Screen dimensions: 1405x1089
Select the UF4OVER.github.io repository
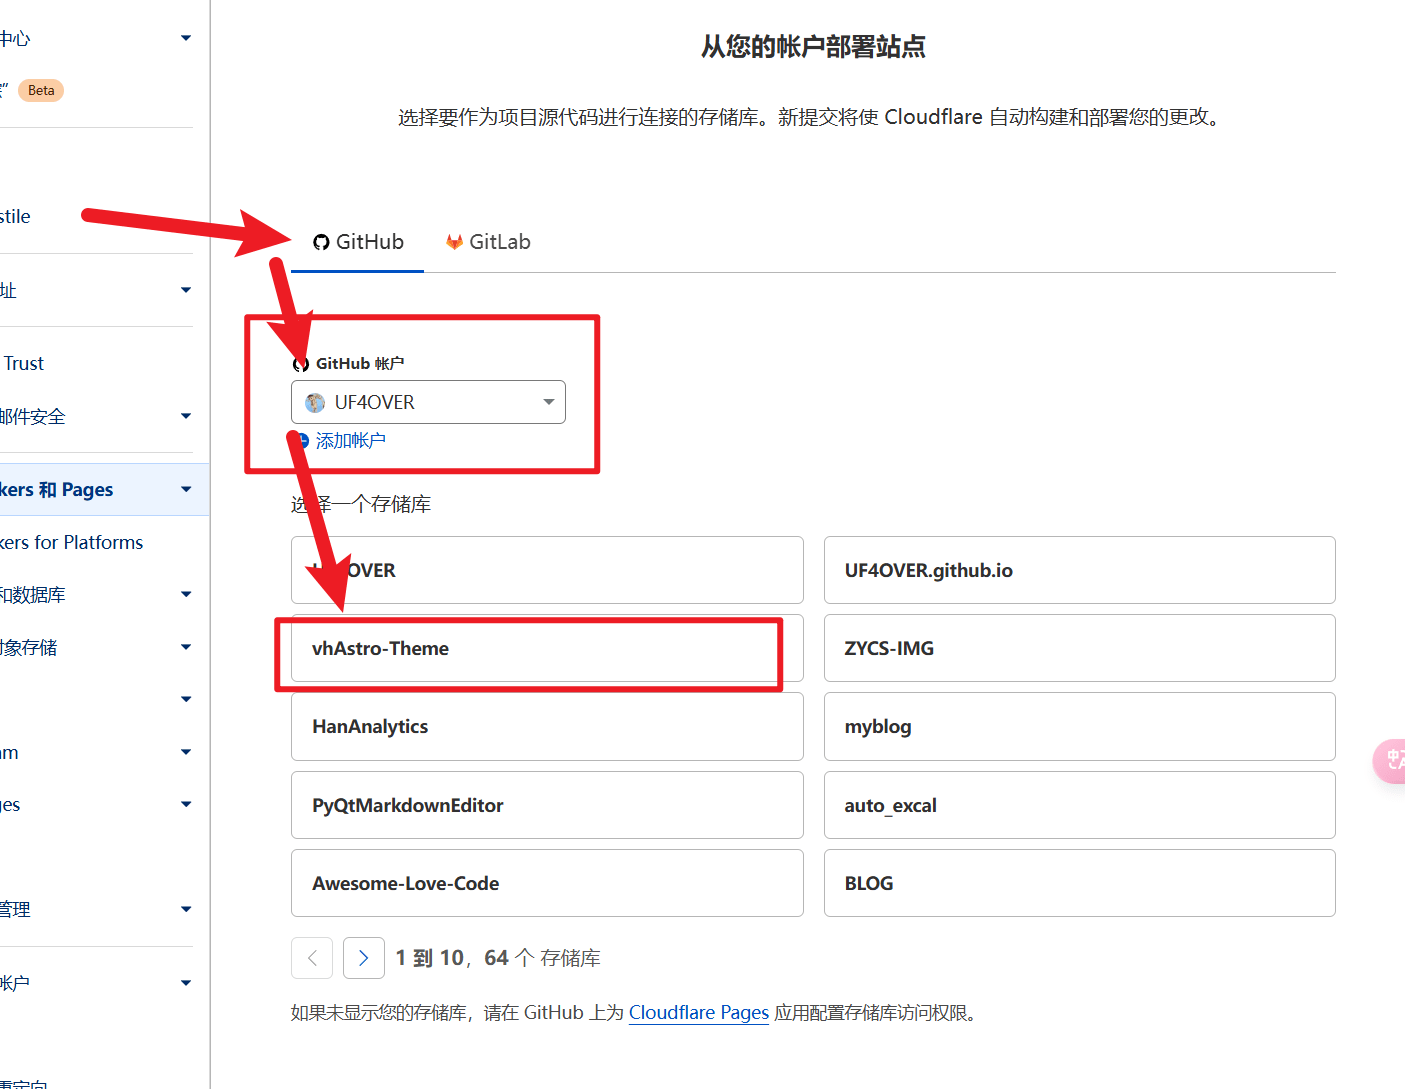(x=1079, y=570)
